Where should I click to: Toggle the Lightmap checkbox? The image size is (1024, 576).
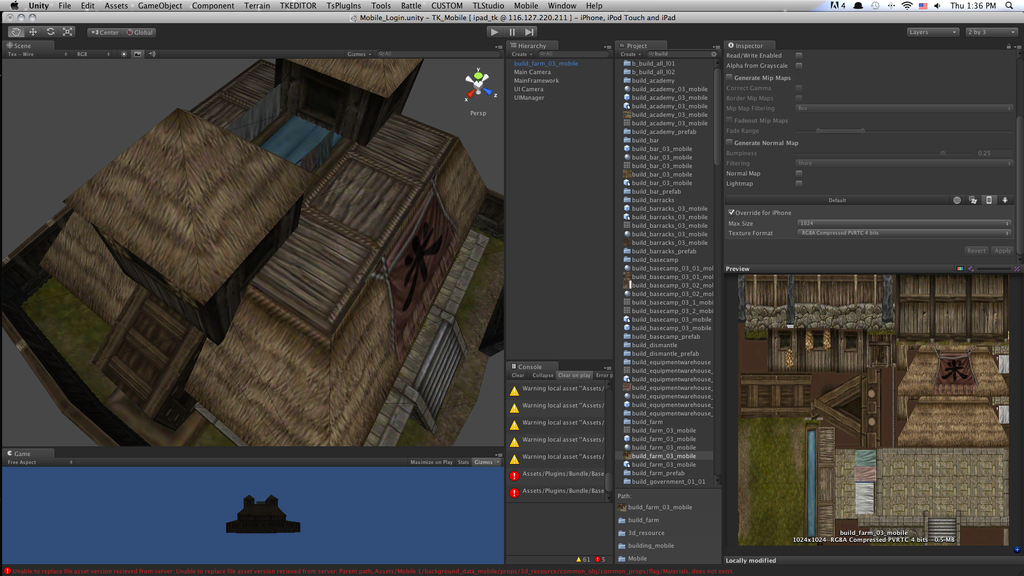799,184
